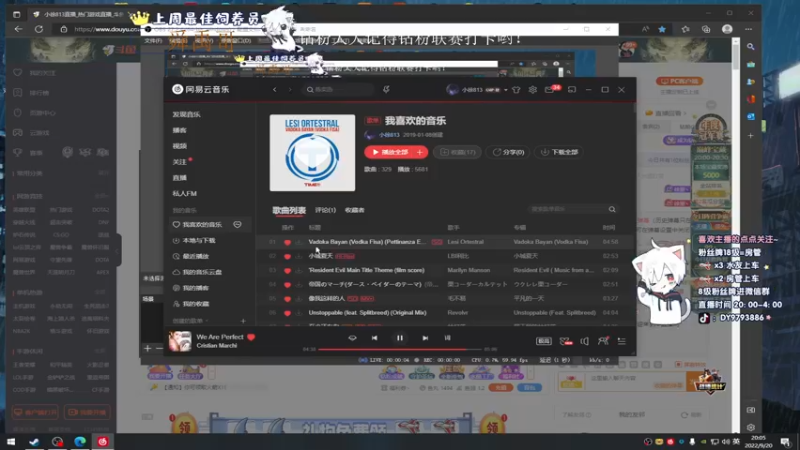The image size is (800, 450).
Task: Open 本地与下载 in the sidebar
Action: click(x=194, y=240)
